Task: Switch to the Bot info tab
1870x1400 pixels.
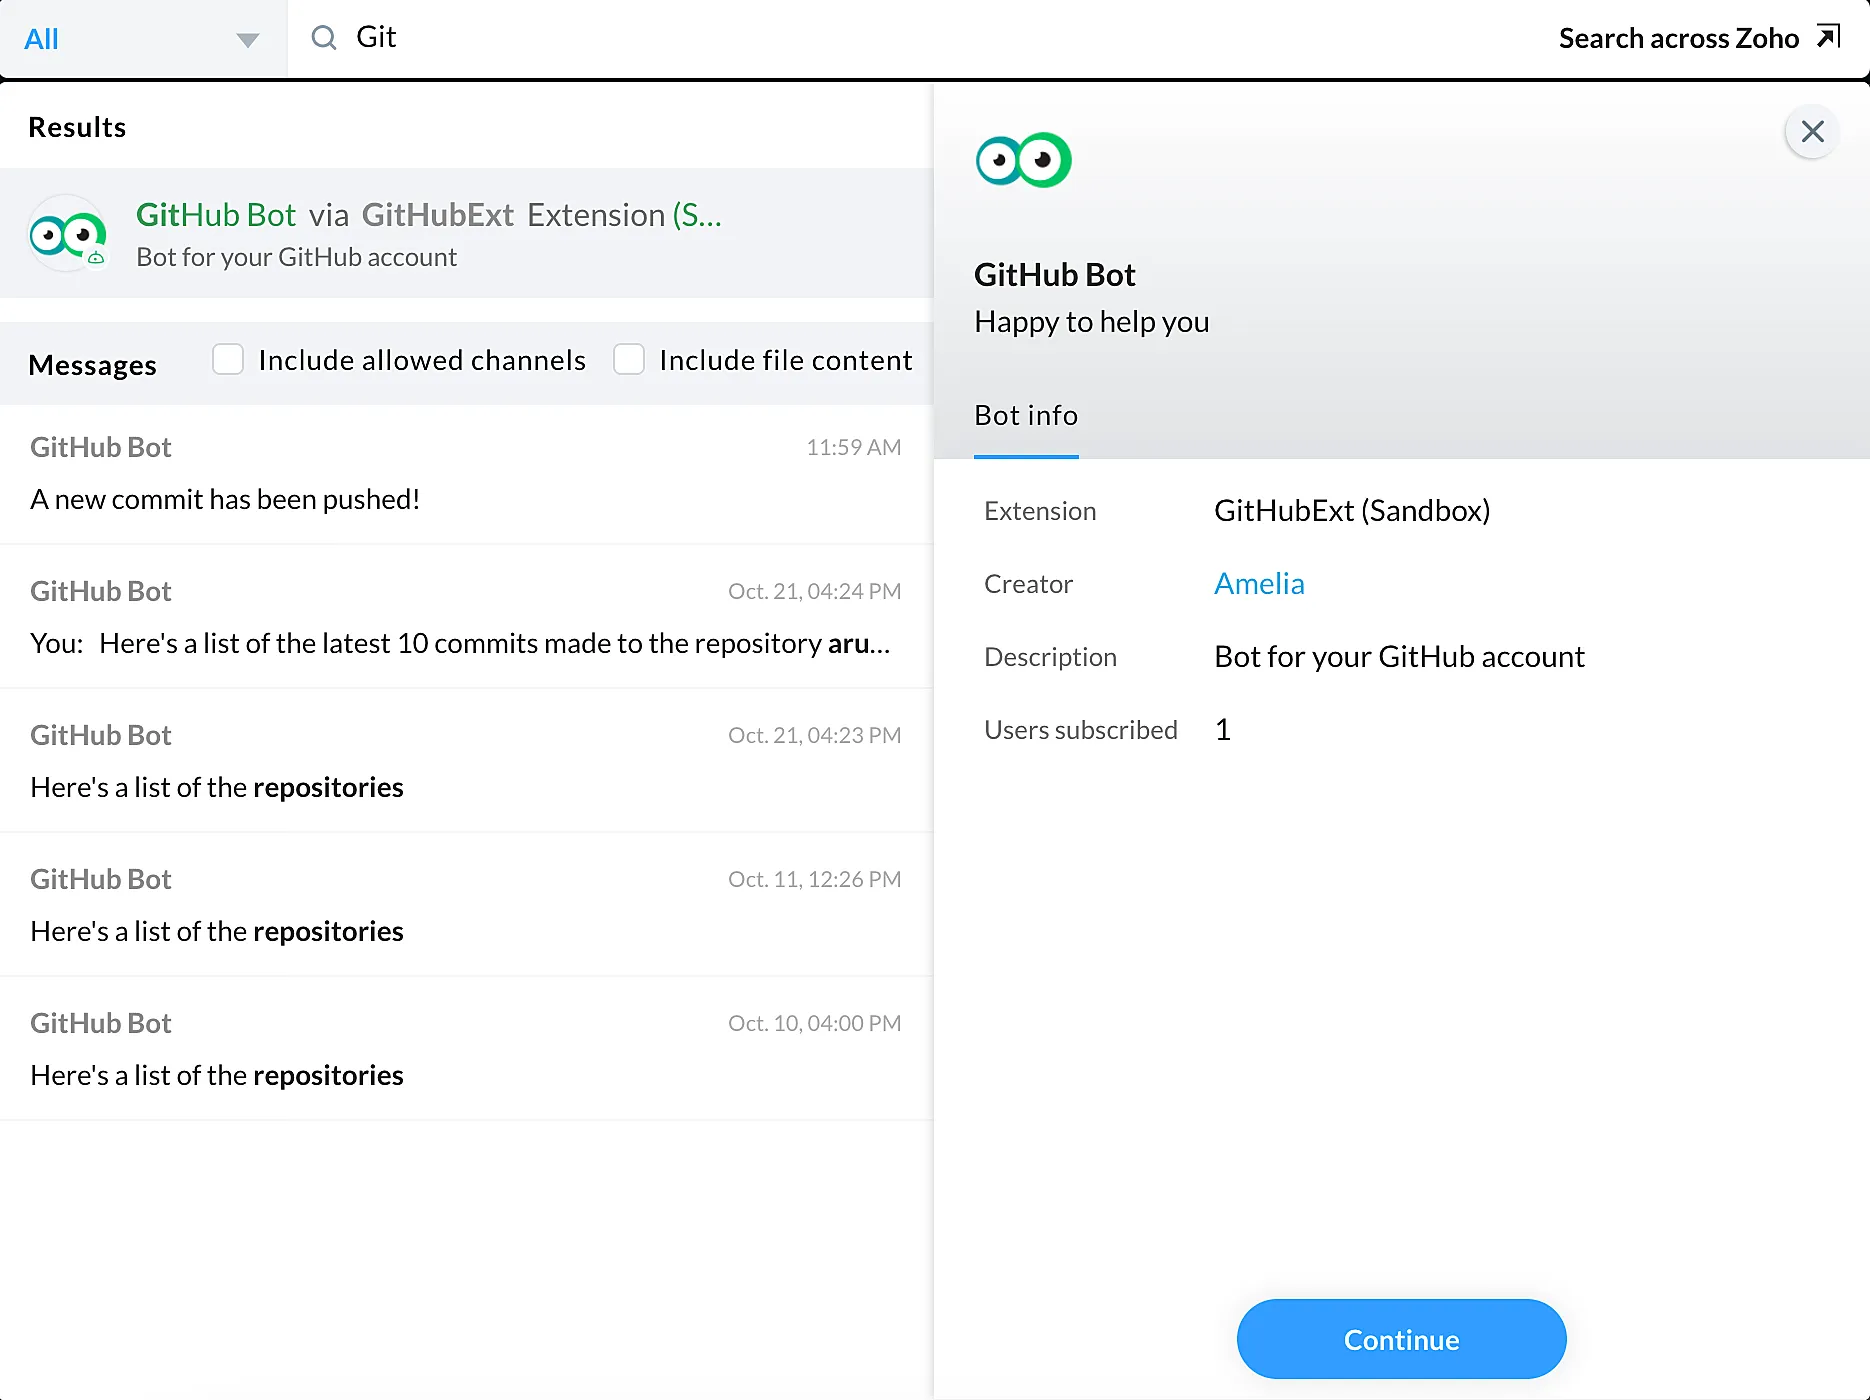Action: click(x=1026, y=416)
